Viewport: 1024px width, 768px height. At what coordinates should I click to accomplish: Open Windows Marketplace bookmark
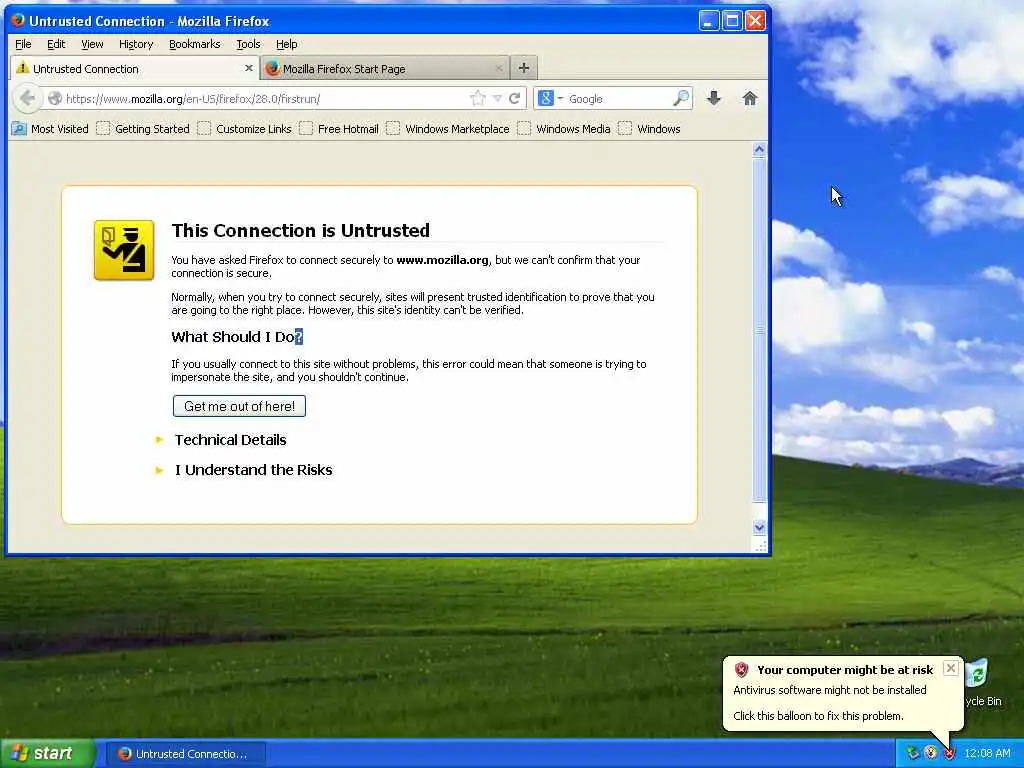pos(448,129)
